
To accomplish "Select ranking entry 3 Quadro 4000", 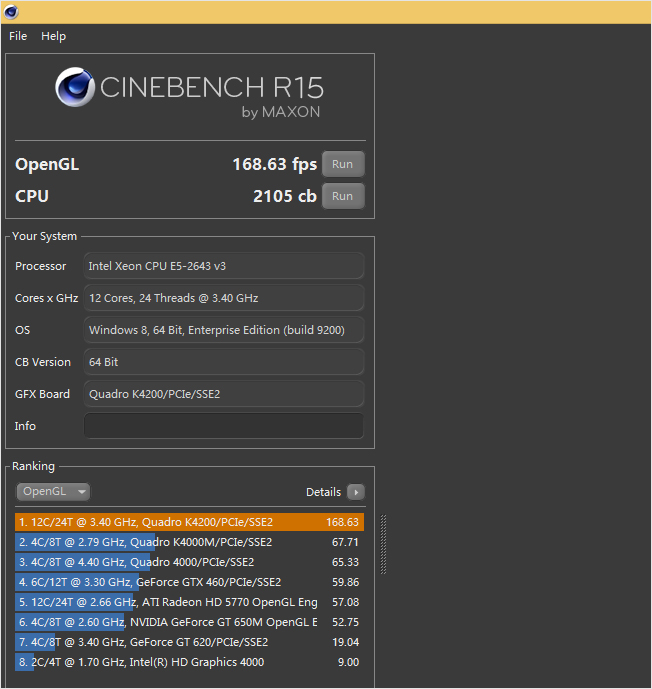I will coord(189,562).
